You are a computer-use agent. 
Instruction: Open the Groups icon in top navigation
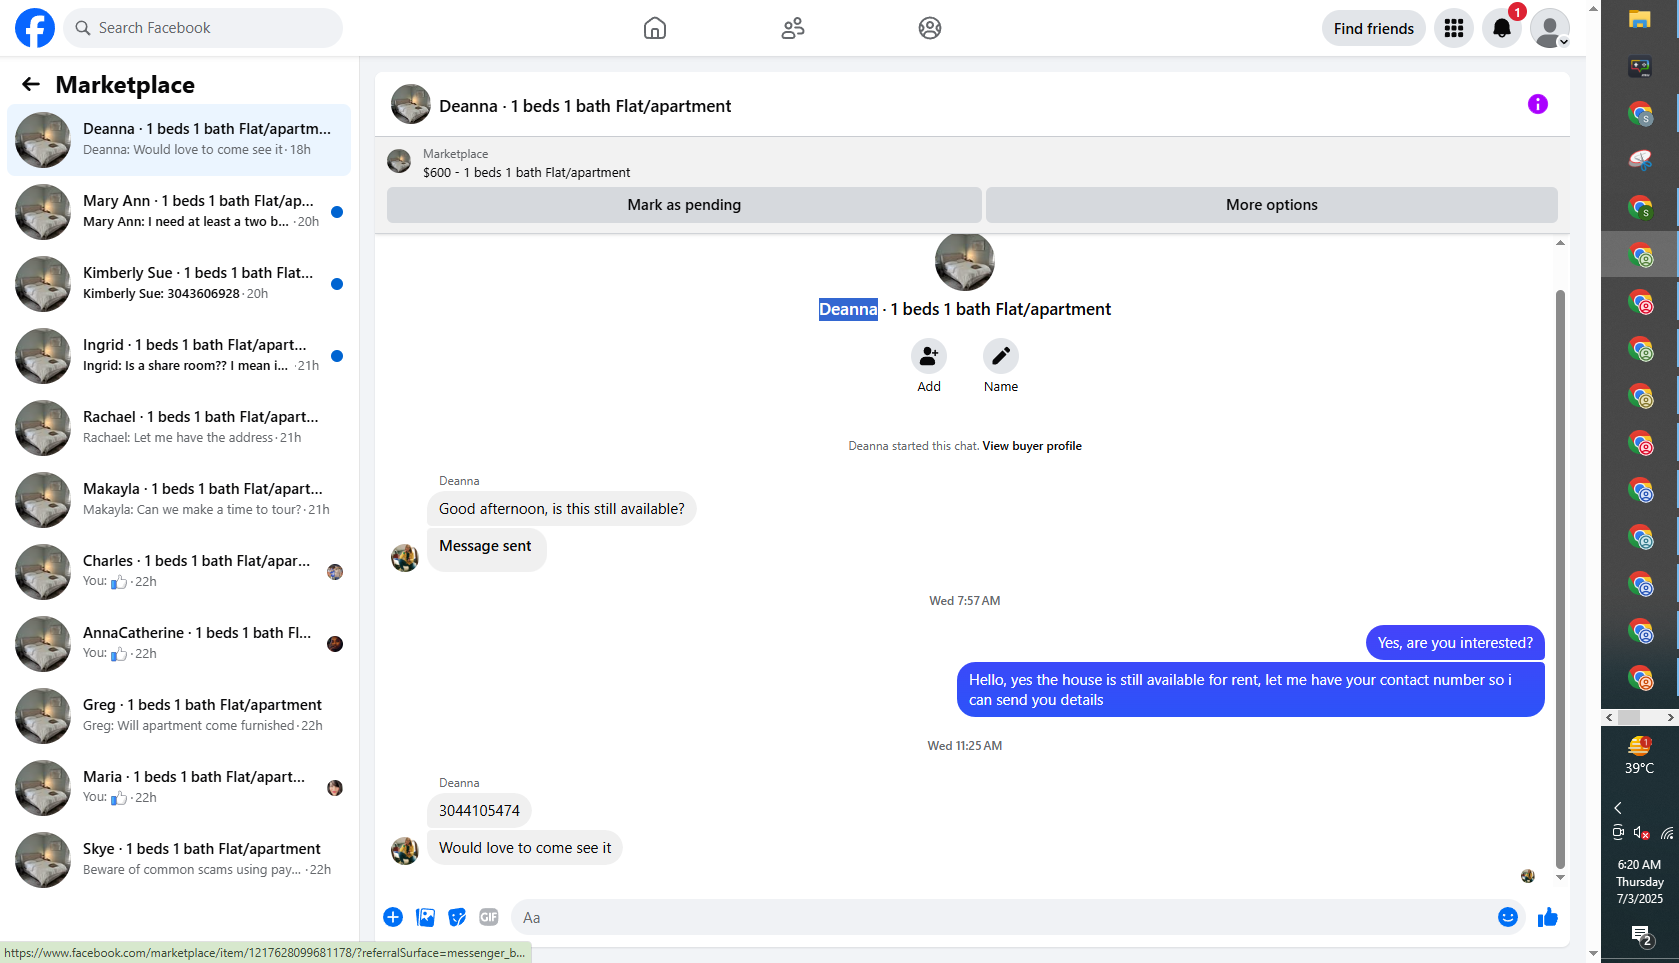point(930,28)
